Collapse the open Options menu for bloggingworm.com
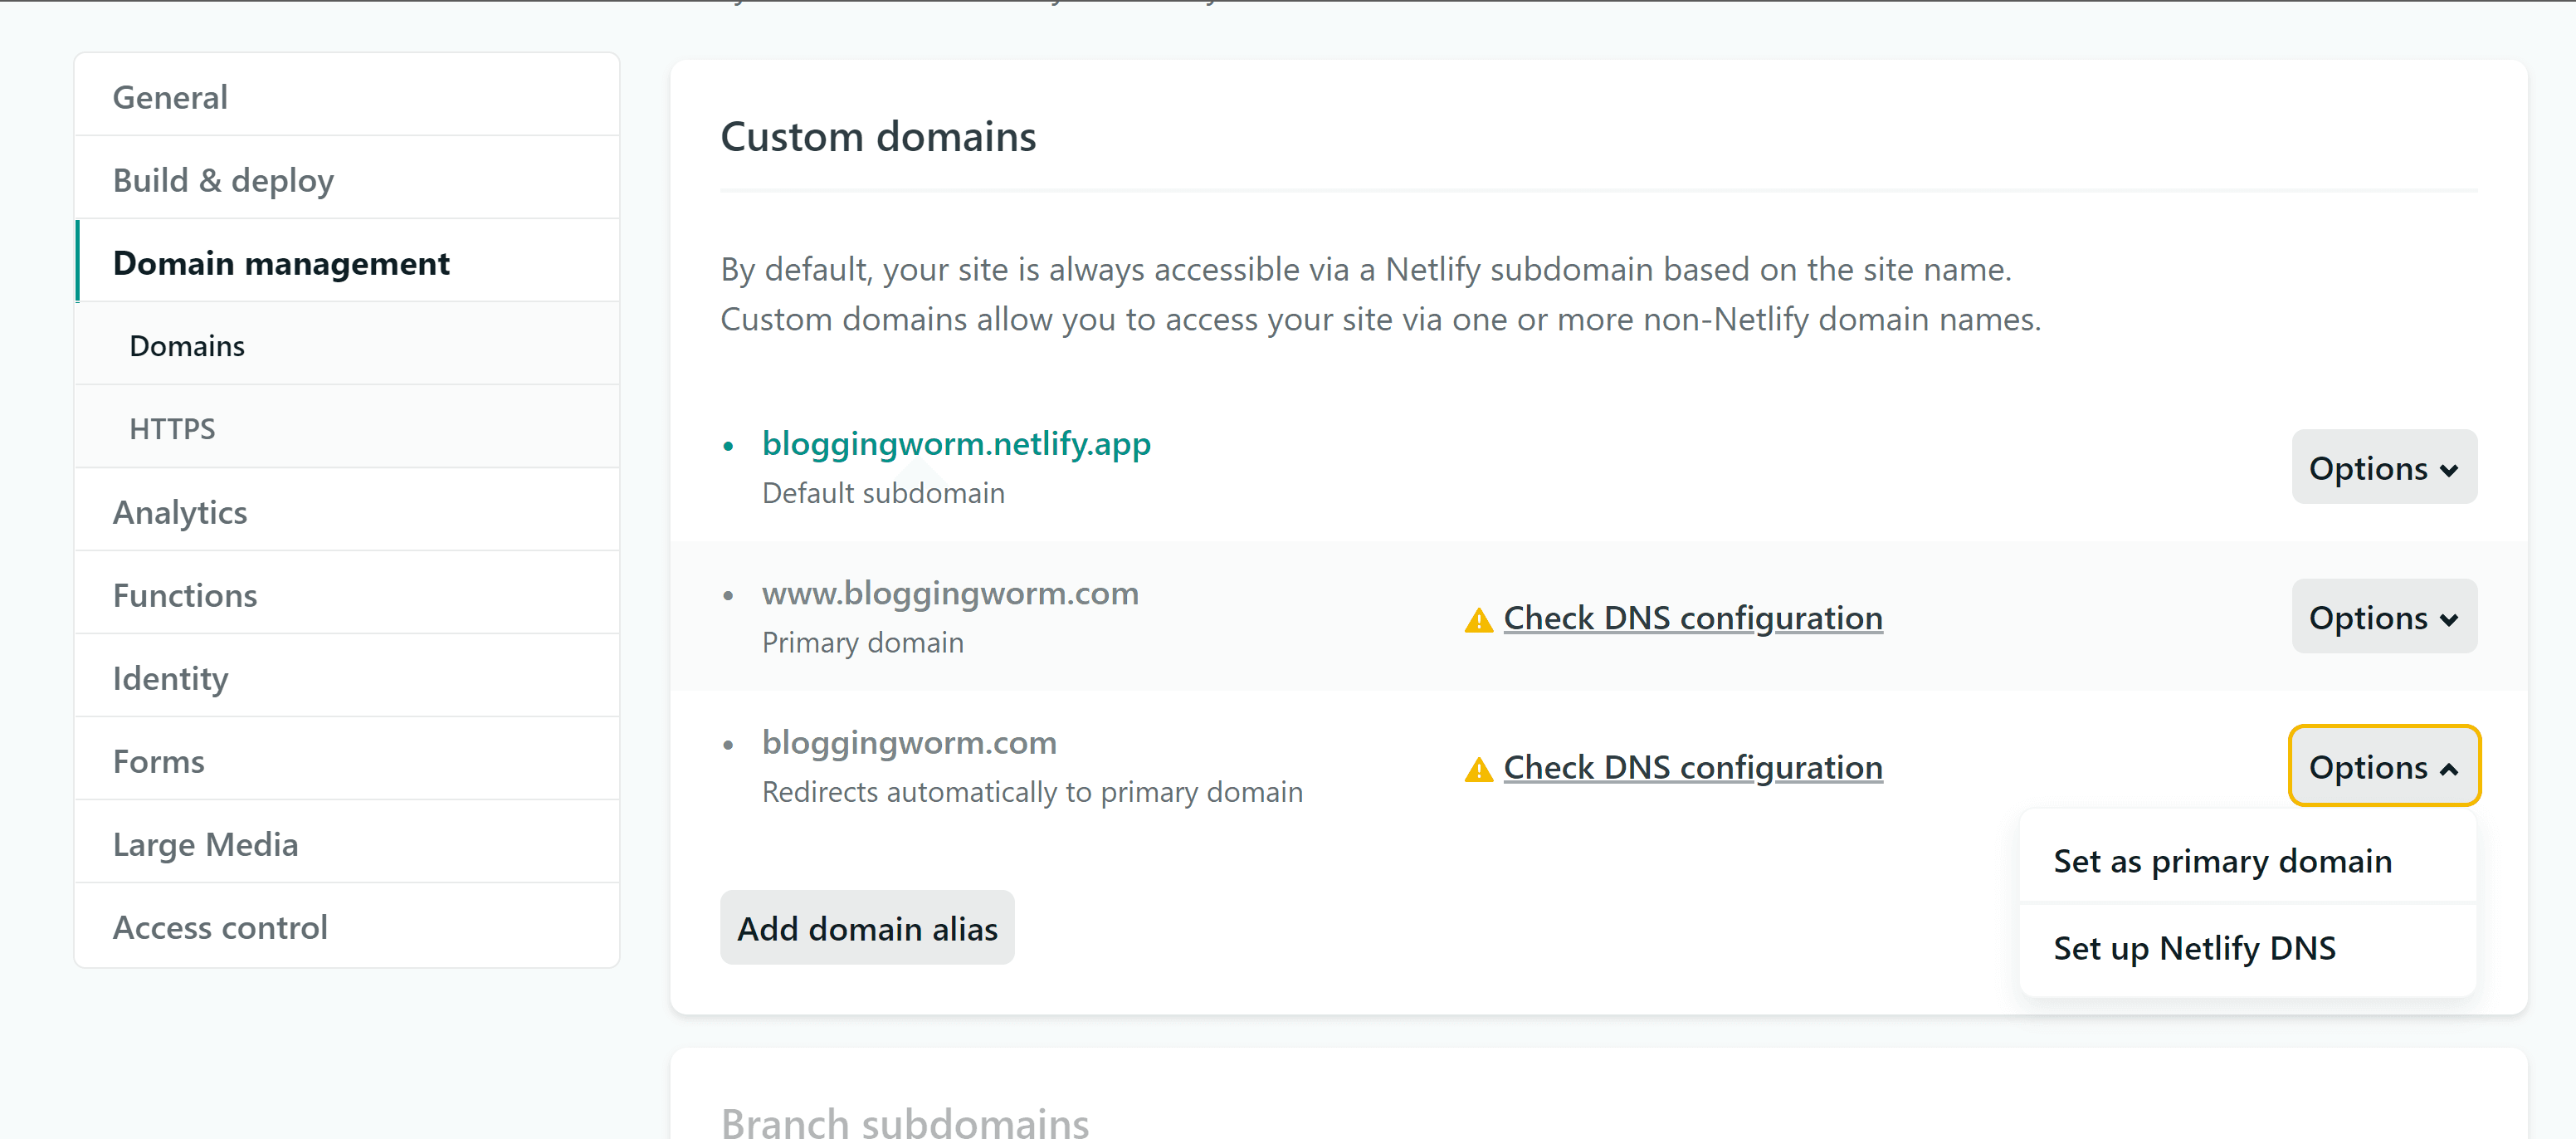 point(2384,767)
